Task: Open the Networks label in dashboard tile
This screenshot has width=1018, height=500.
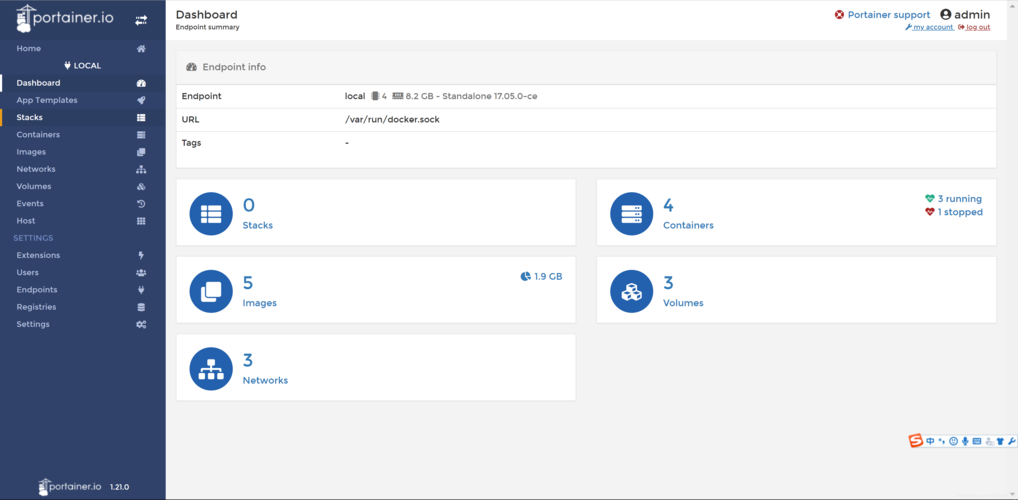Action: (x=266, y=381)
